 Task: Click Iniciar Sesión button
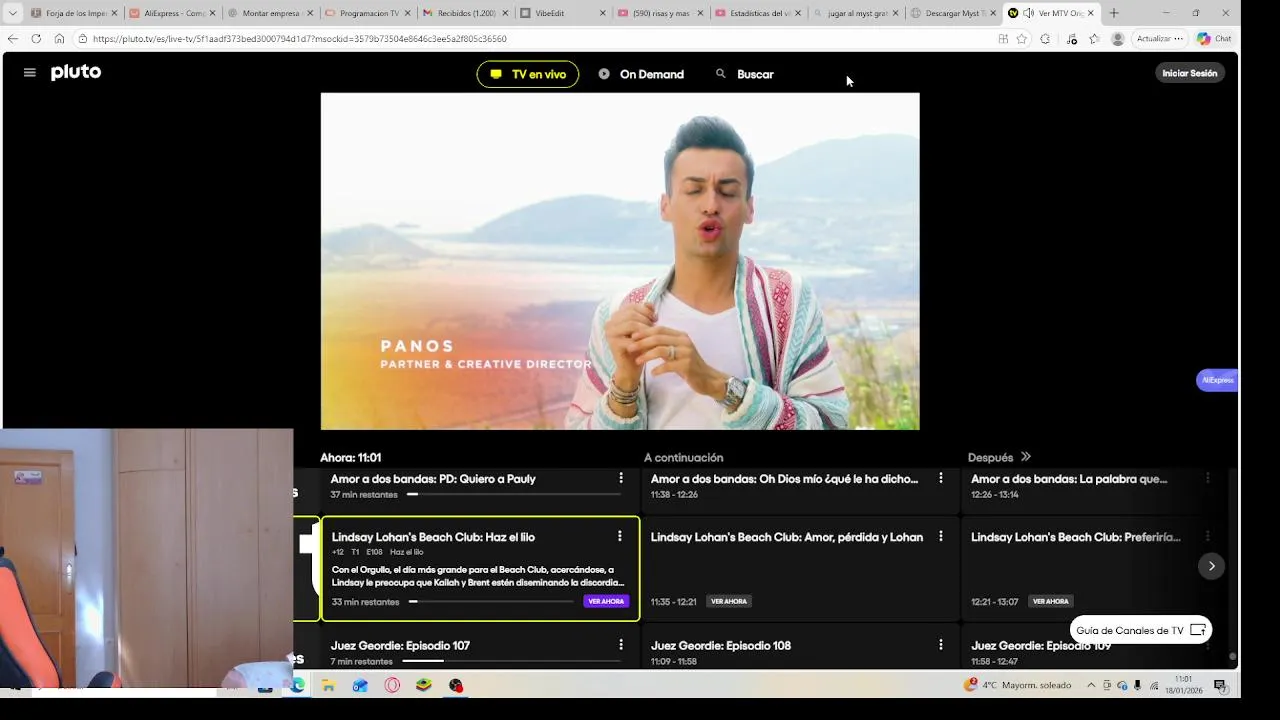1190,73
